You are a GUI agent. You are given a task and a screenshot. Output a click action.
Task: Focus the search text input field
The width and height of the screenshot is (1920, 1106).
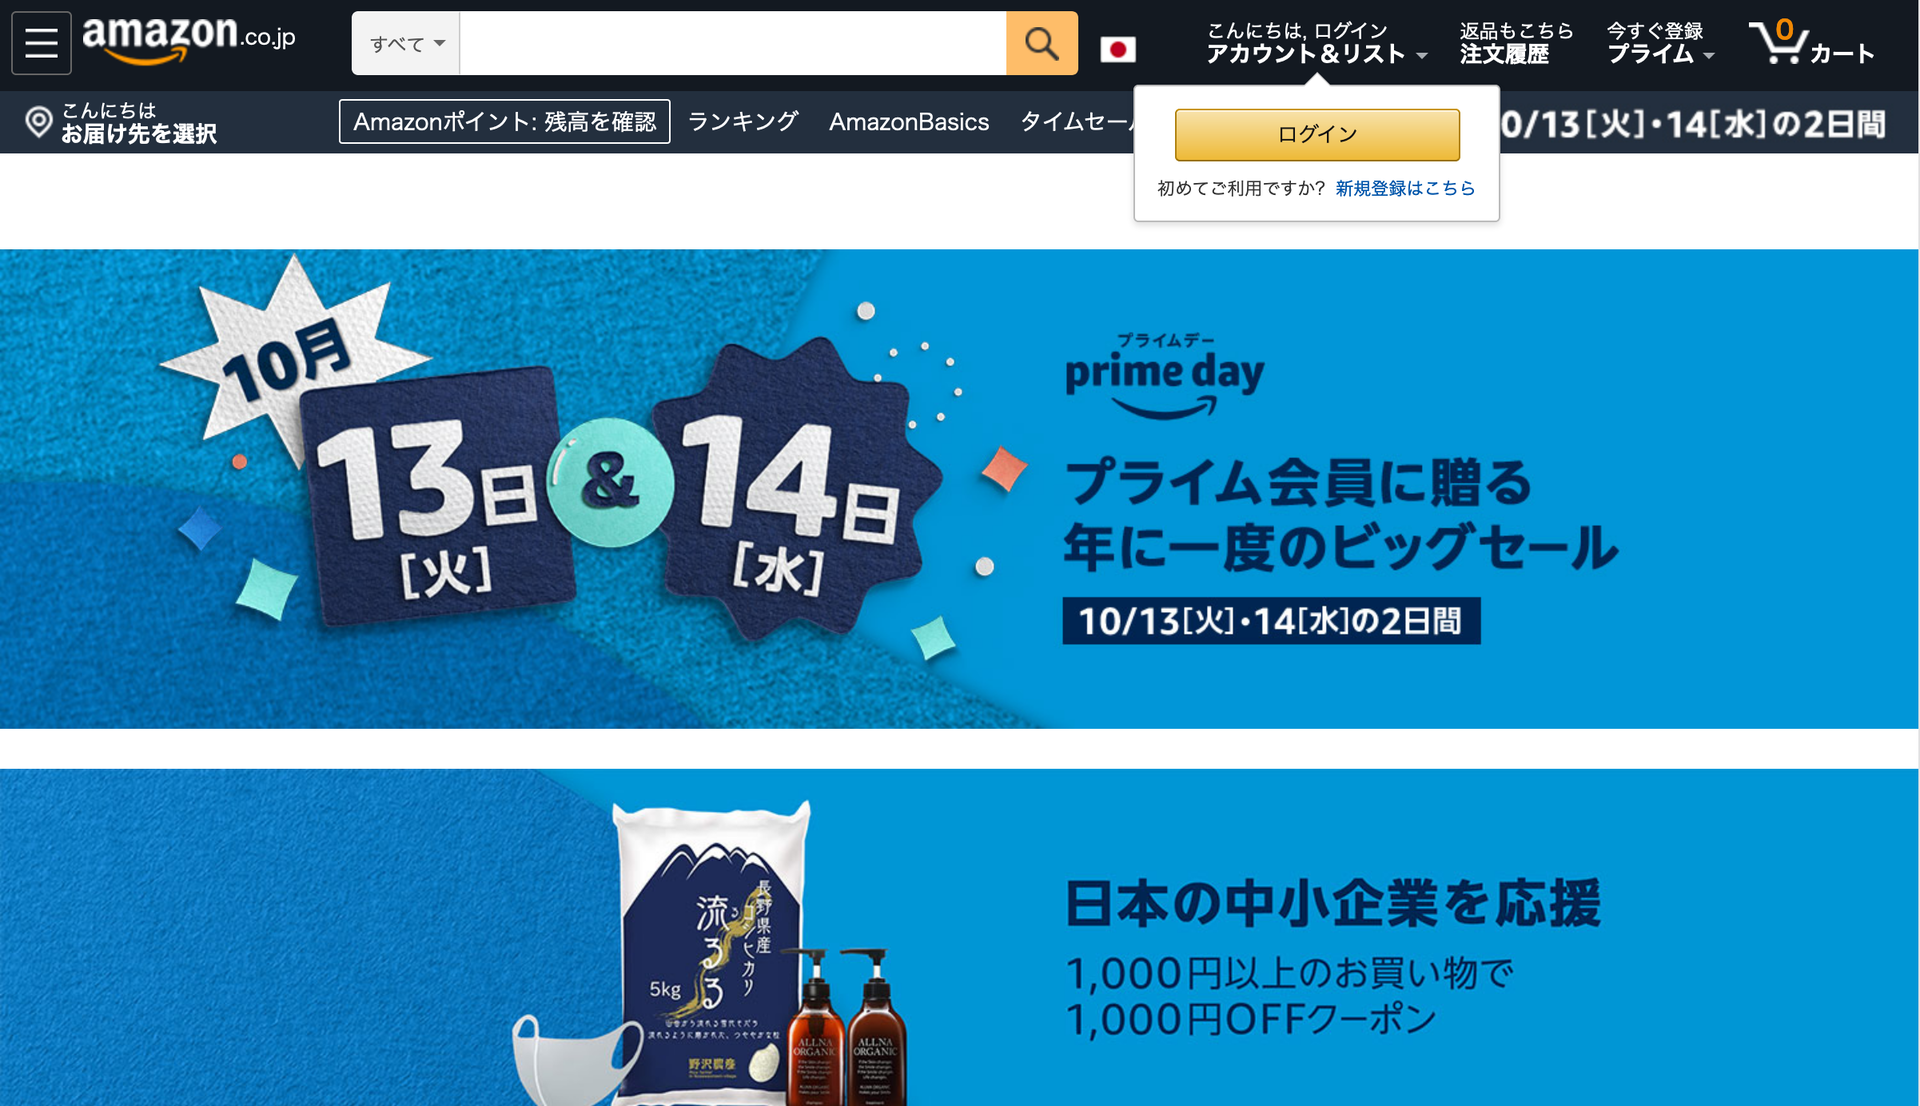[x=733, y=43]
